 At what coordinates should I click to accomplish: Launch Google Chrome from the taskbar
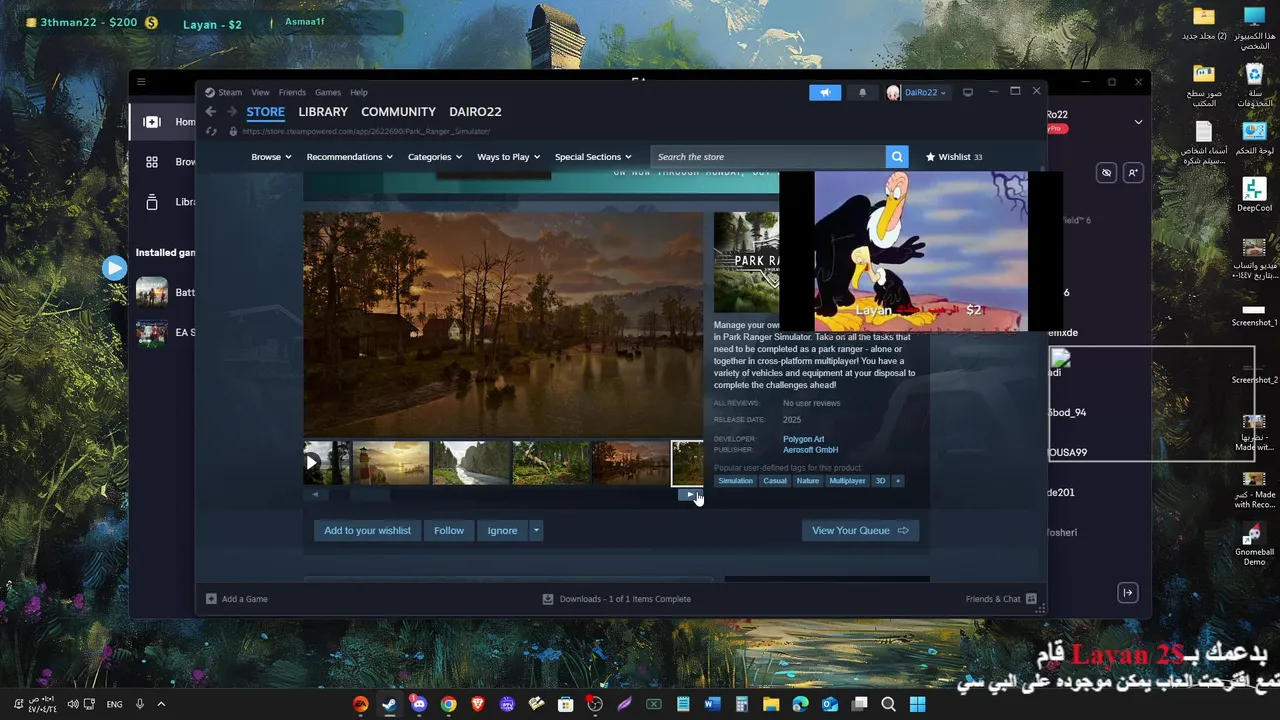[x=448, y=704]
